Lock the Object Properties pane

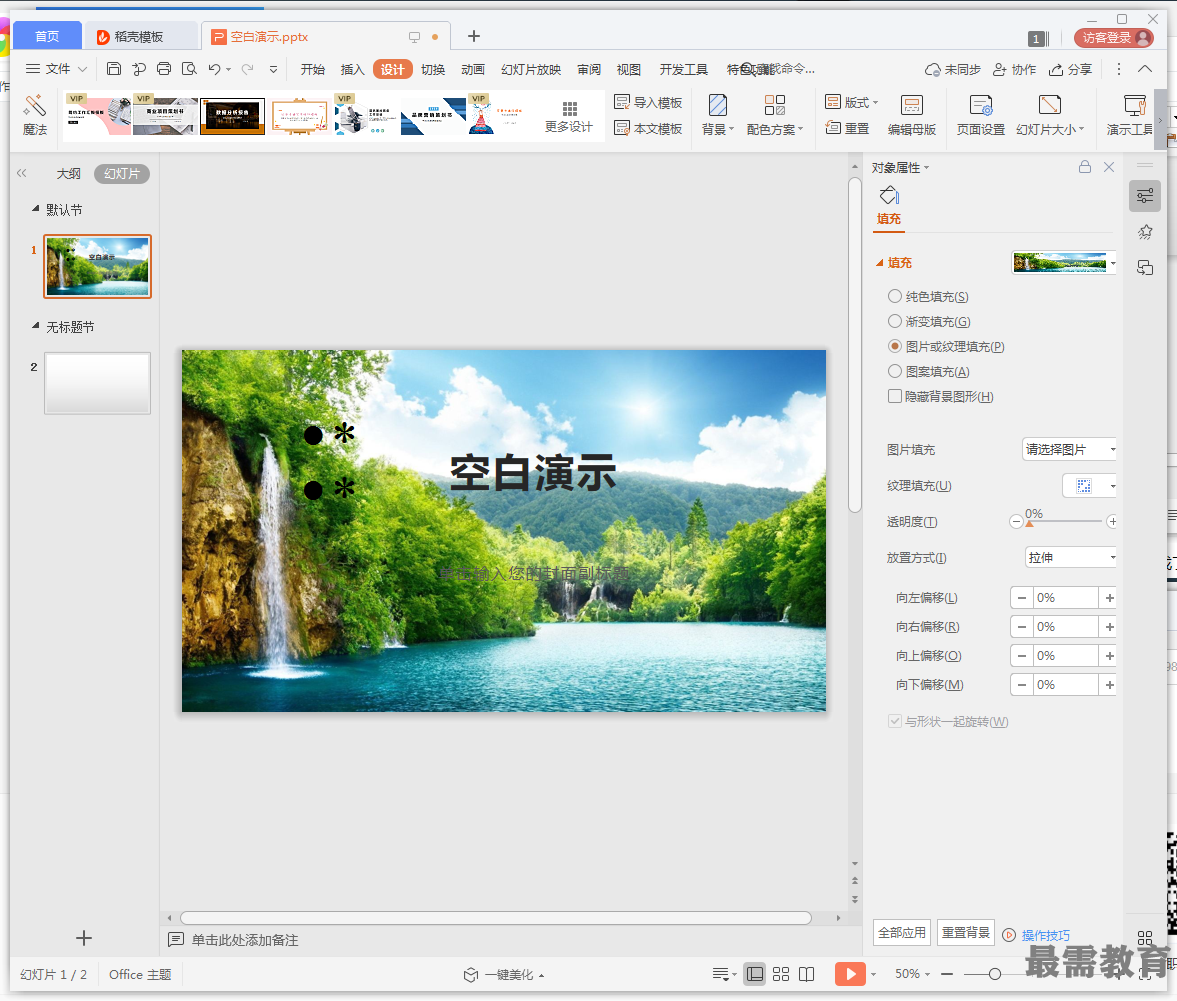(1085, 167)
